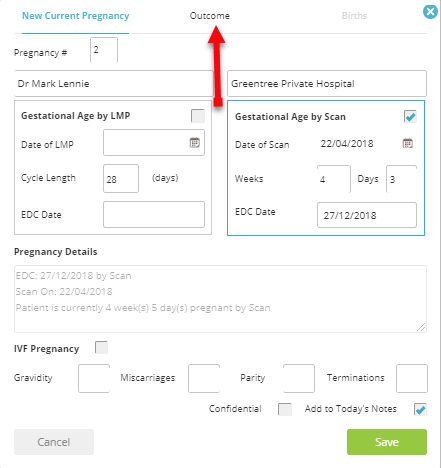The width and height of the screenshot is (441, 468).
Task: Cancel the new pregnancy form
Action: tap(54, 442)
